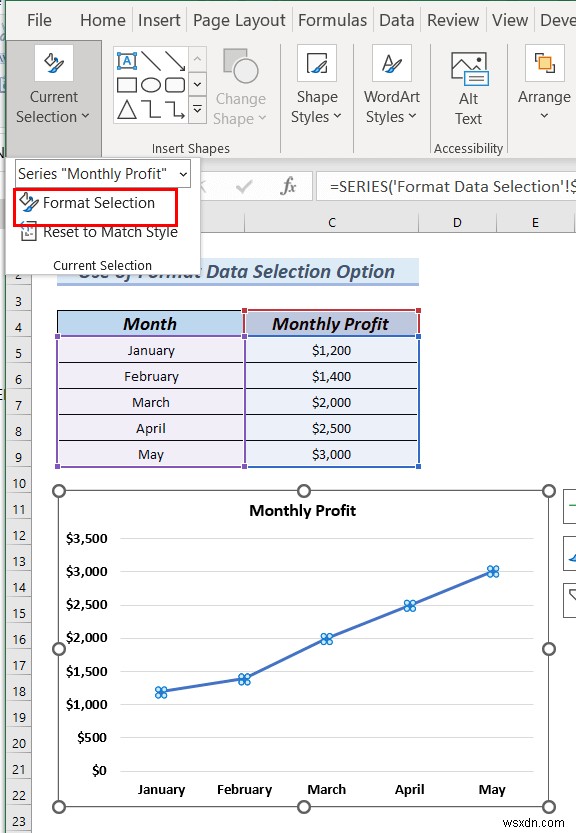Select the $3,000 table cell
Viewport: 576px width, 833px height.
coord(331,454)
